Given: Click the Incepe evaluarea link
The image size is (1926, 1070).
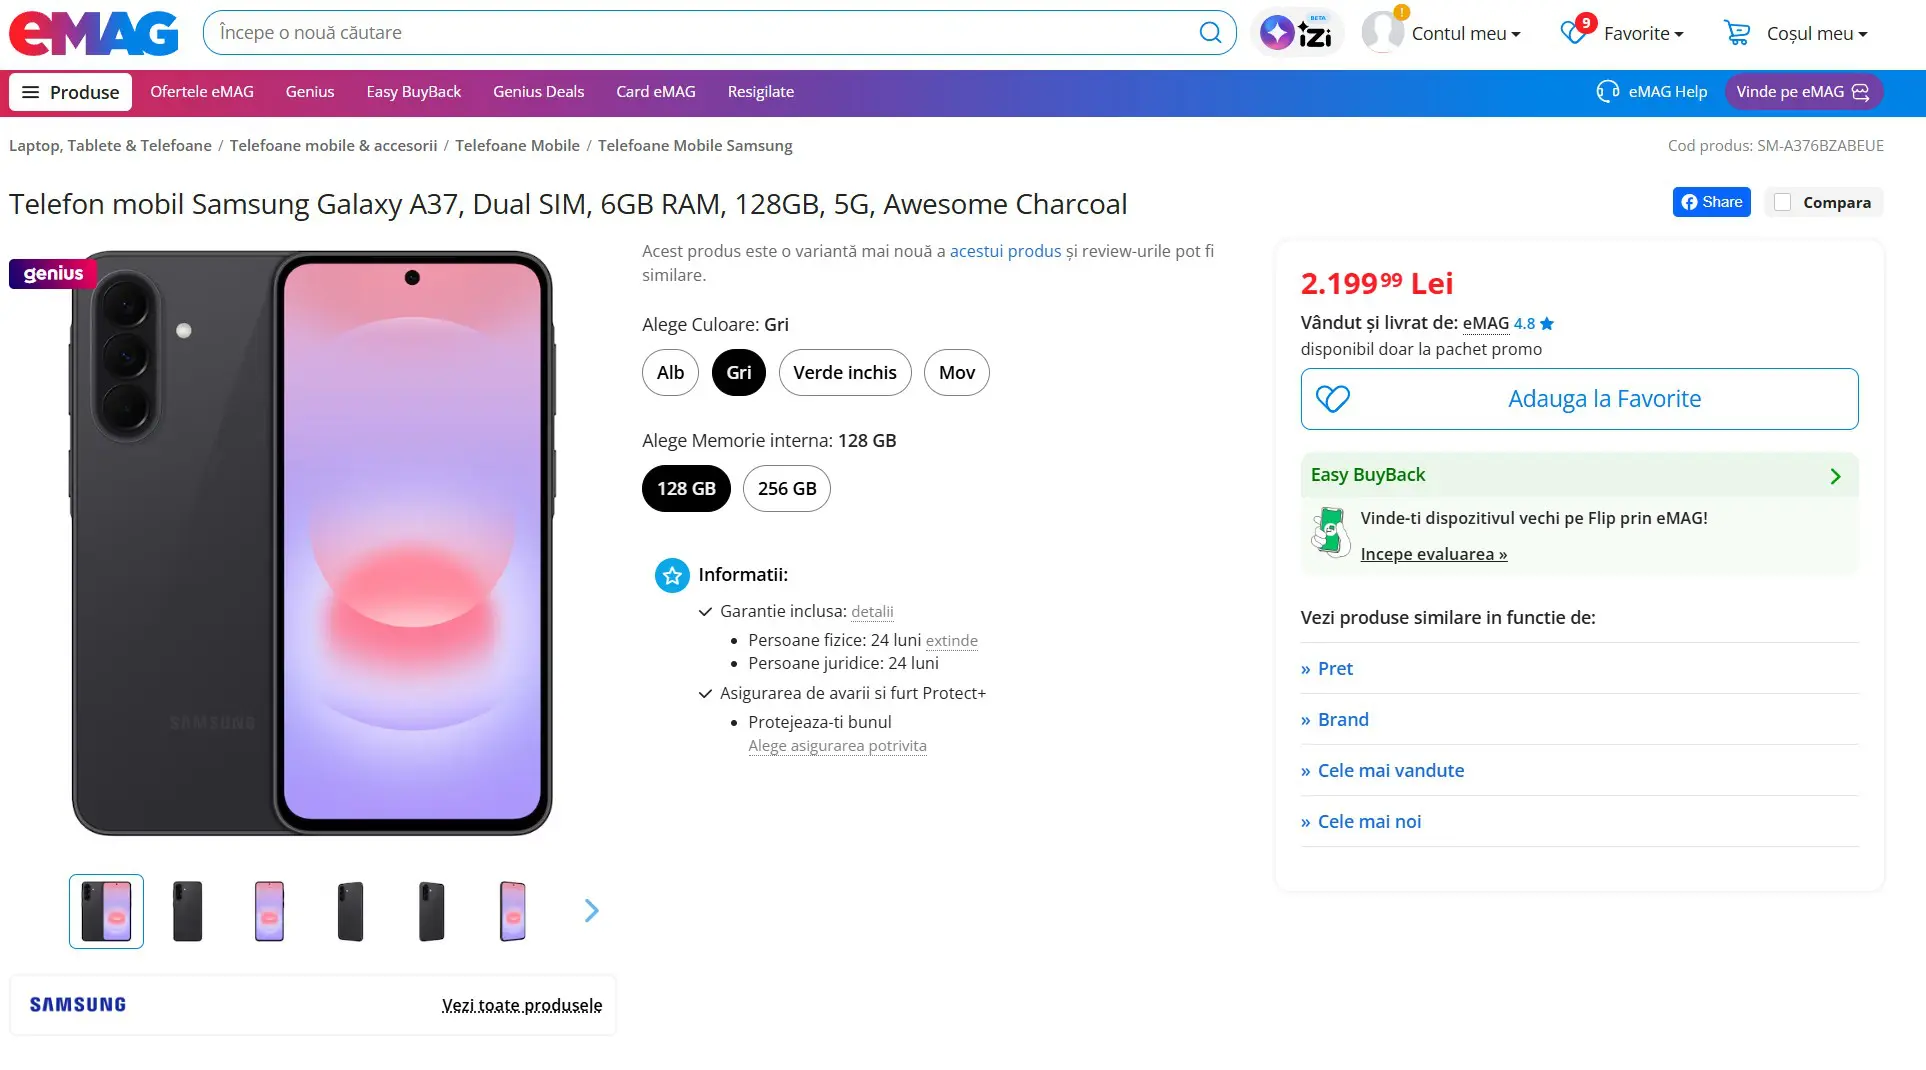Looking at the screenshot, I should (x=1433, y=554).
